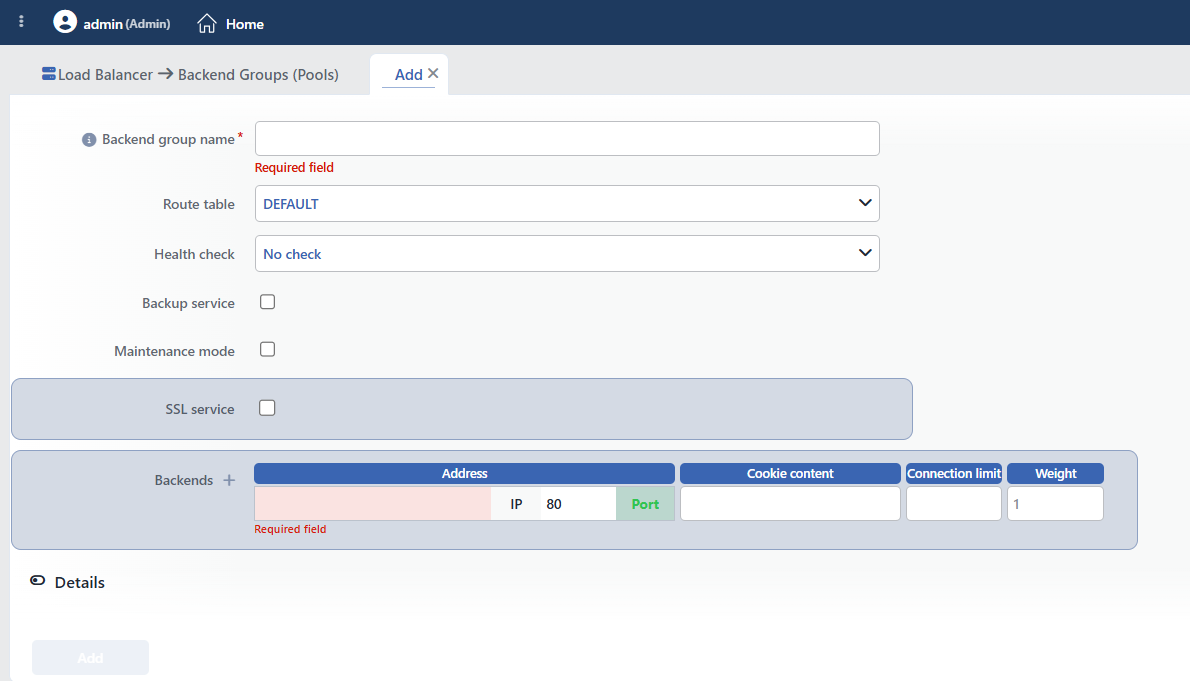Enable the Backup service checkbox
This screenshot has width=1190, height=681.
[267, 301]
